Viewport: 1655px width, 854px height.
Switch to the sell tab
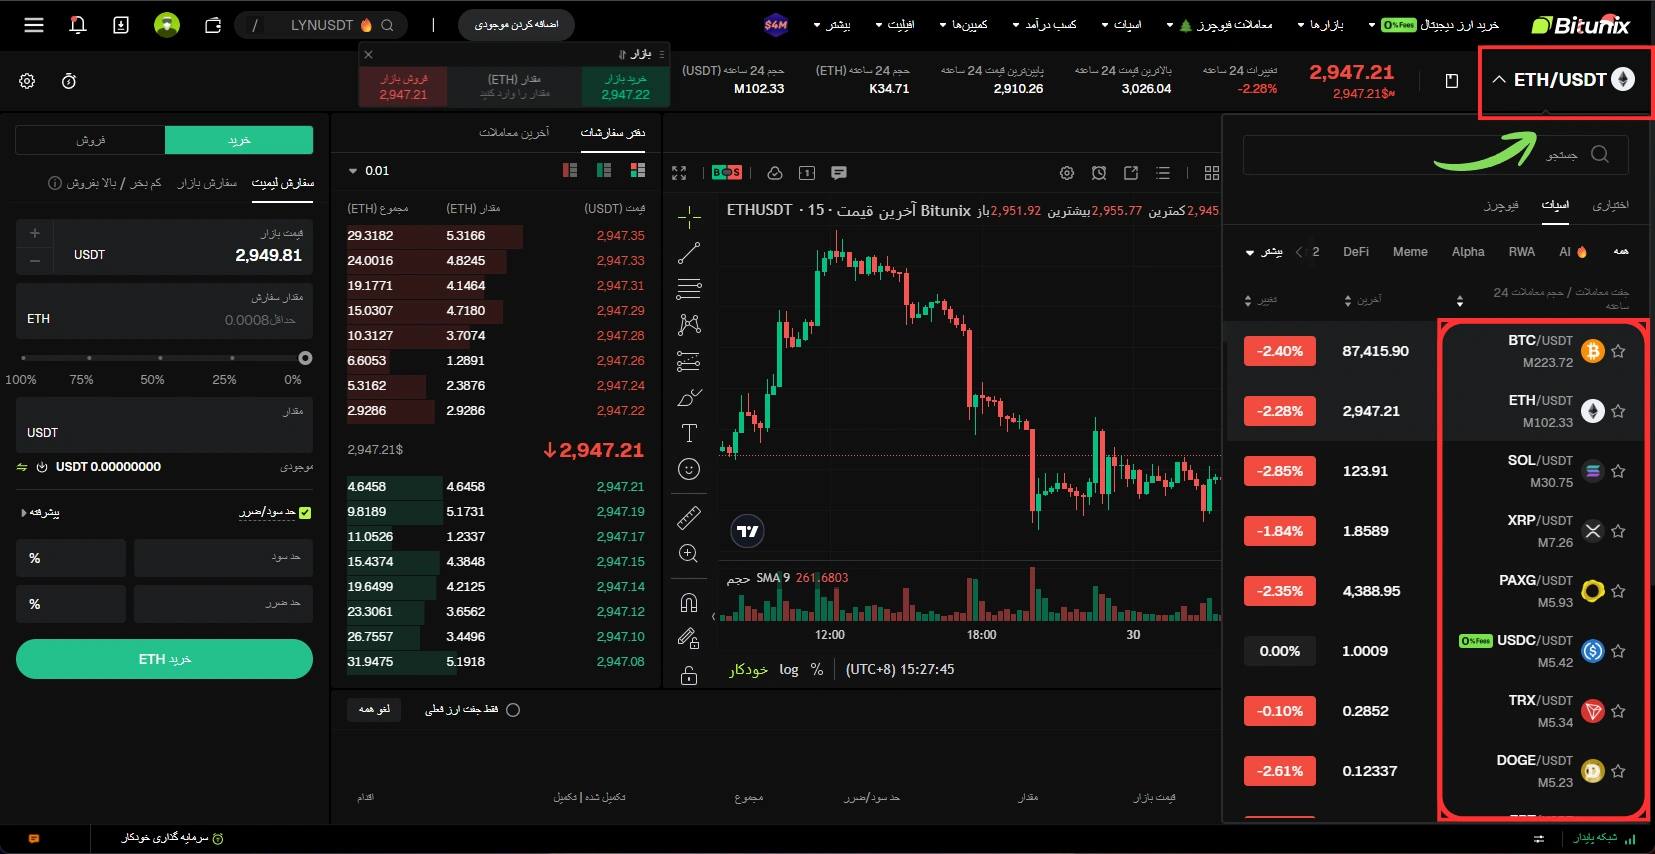pos(90,140)
